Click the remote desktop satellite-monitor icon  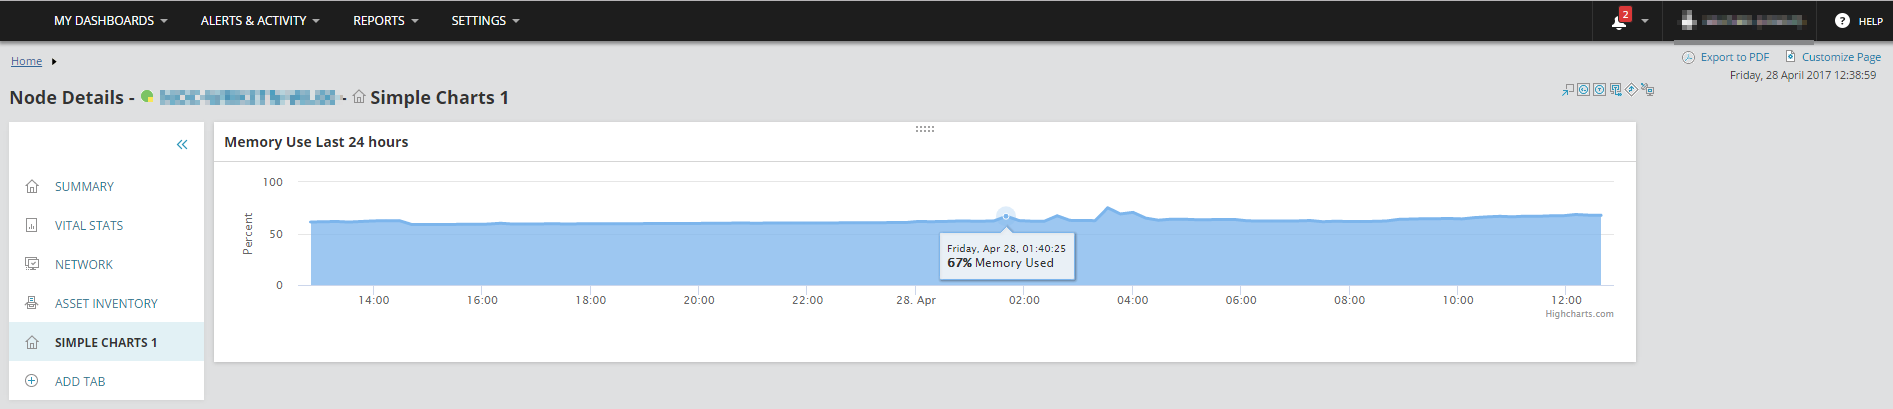tap(1647, 90)
